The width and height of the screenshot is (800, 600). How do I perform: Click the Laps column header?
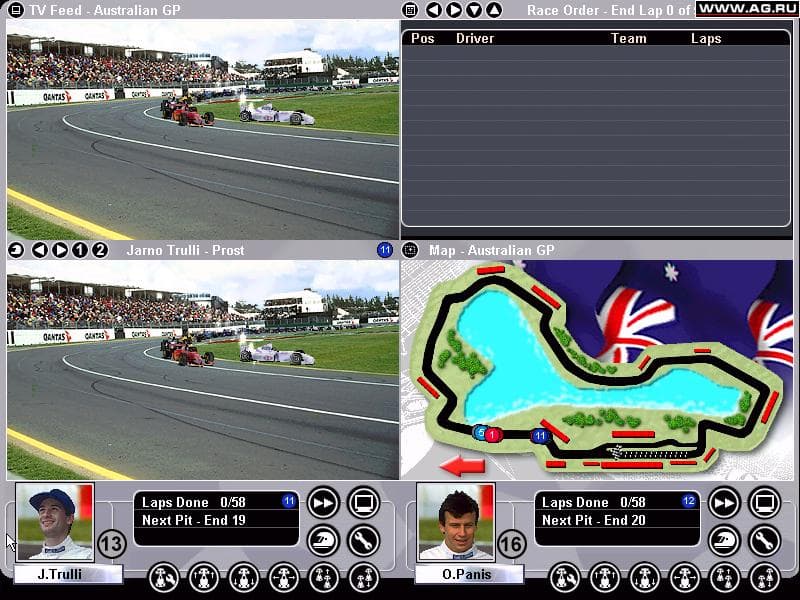(706, 38)
